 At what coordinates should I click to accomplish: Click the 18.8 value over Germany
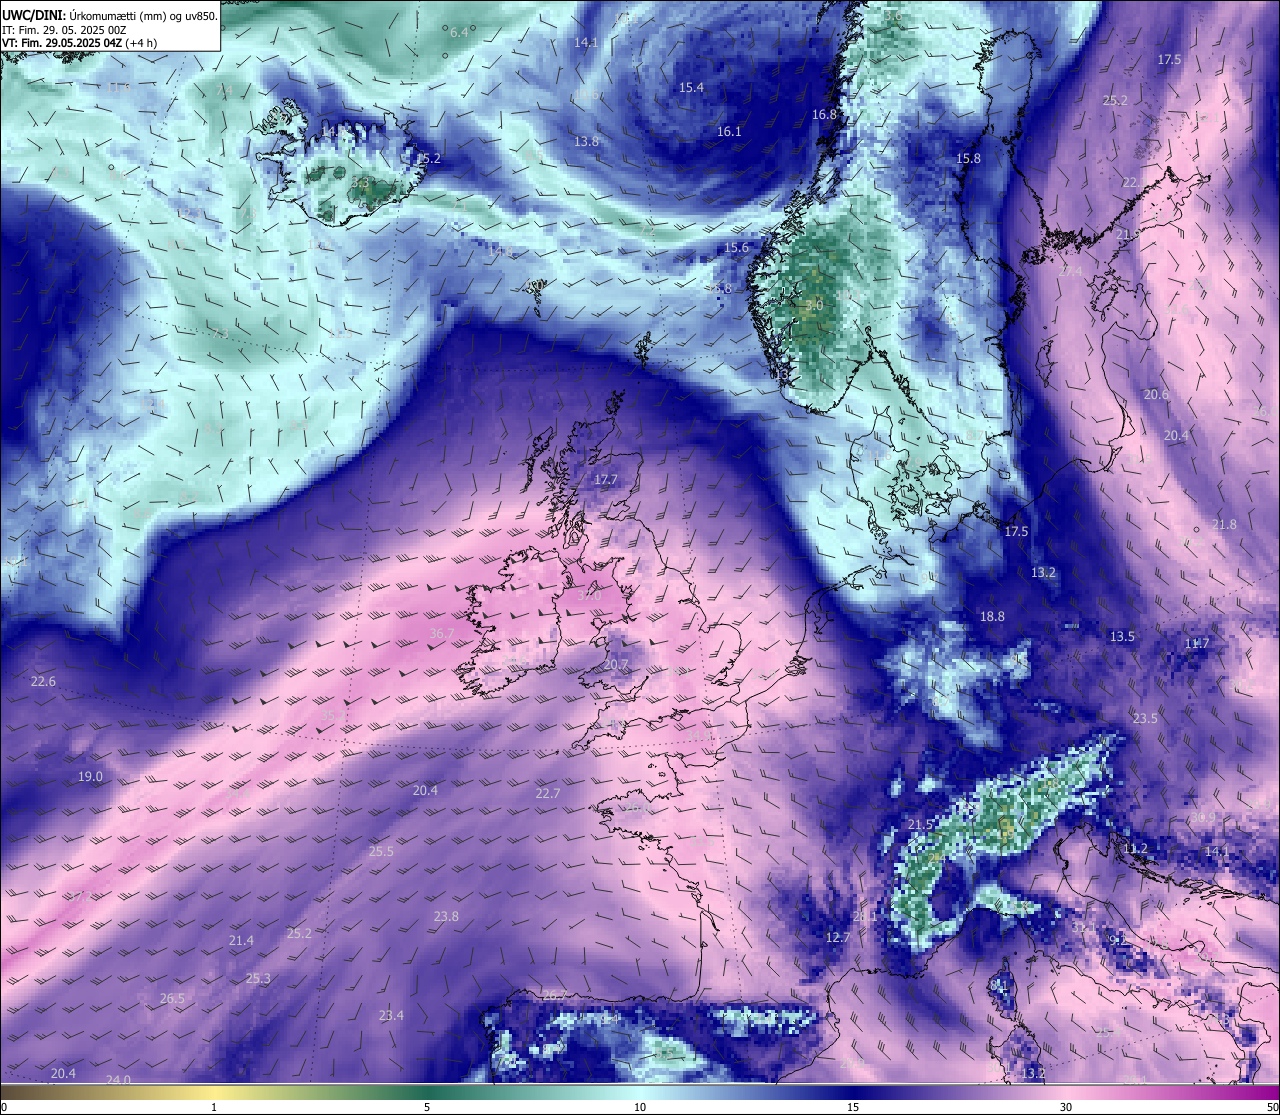[992, 616]
